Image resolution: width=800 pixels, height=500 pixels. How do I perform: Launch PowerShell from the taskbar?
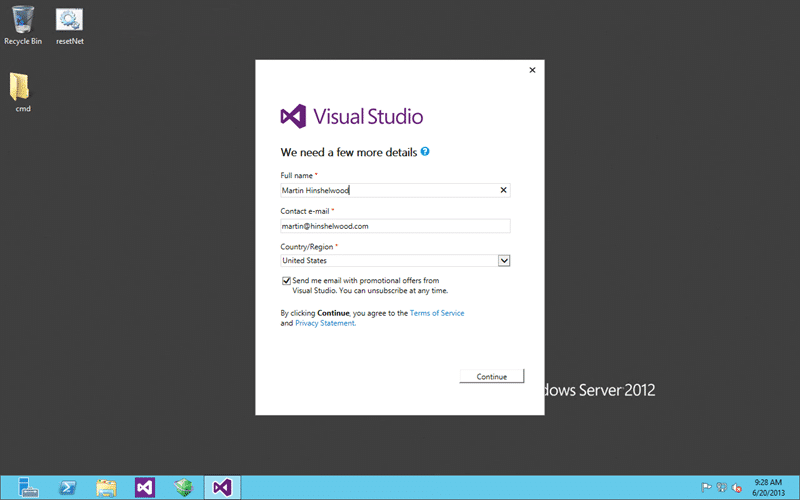[67, 488]
